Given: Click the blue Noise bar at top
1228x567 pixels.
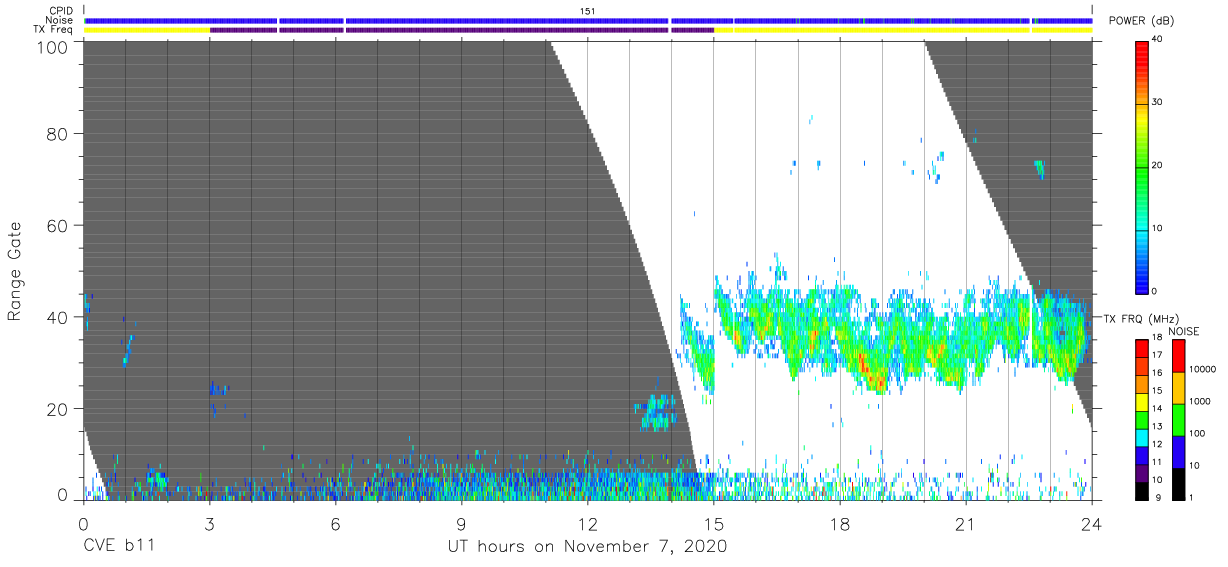Looking at the screenshot, I should 588,20.
